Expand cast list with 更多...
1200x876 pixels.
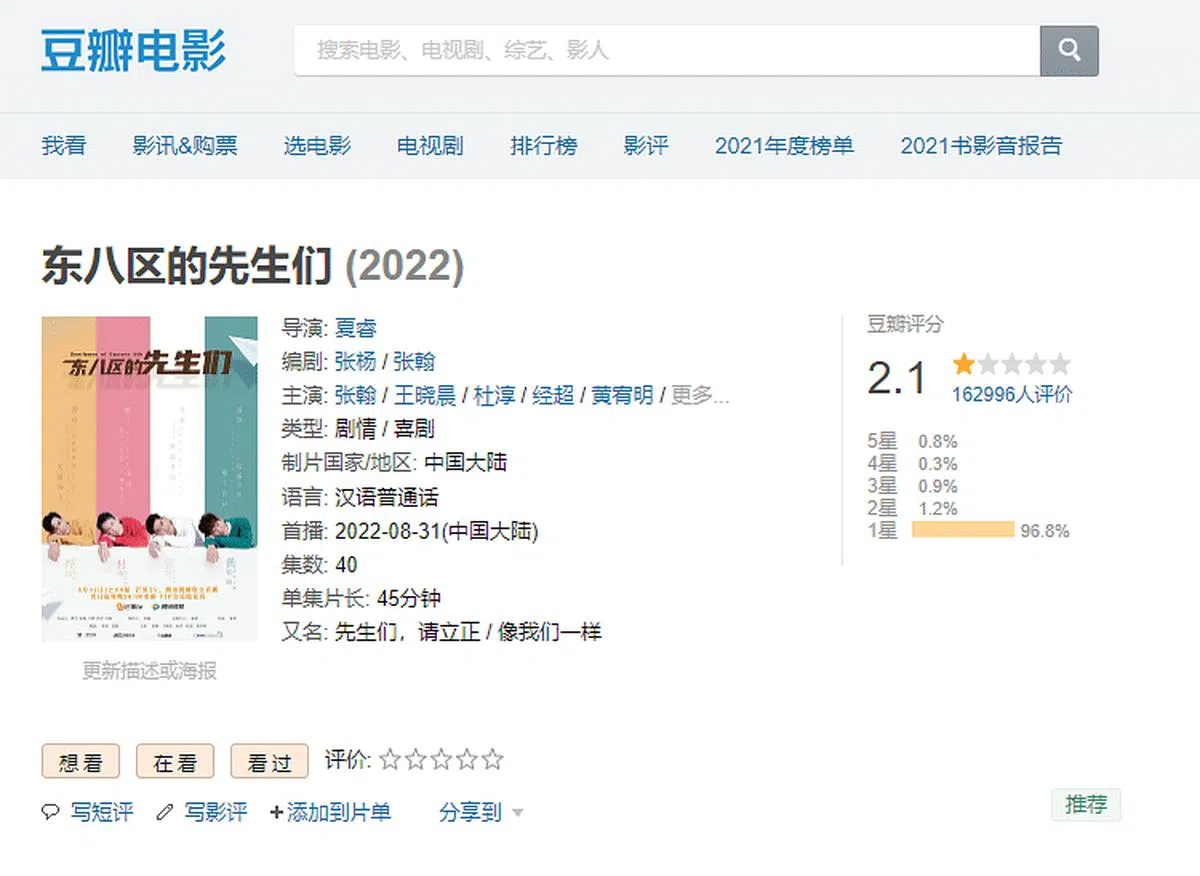pos(699,395)
